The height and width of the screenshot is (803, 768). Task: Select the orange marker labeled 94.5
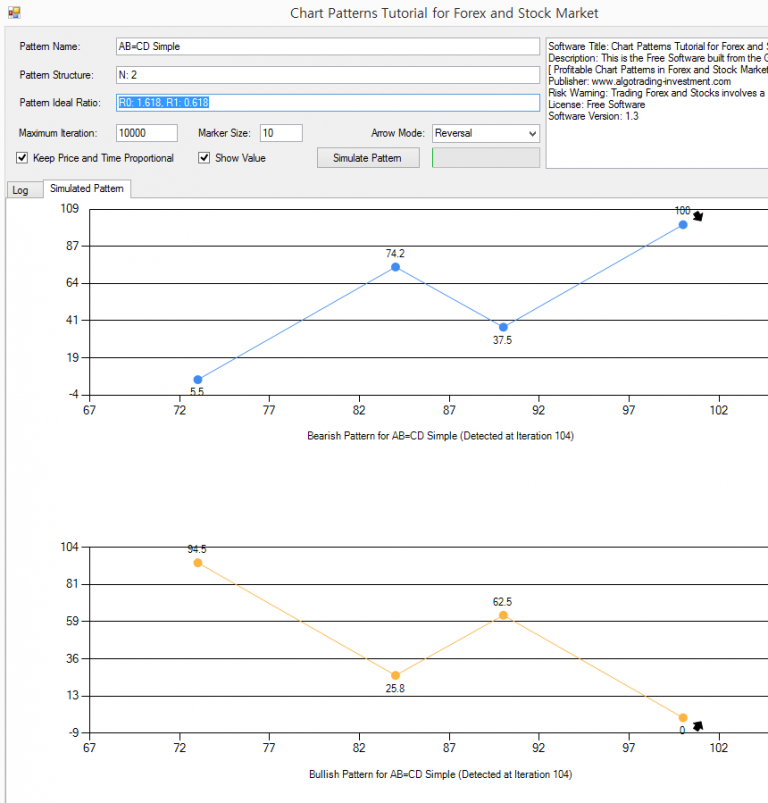click(x=198, y=563)
